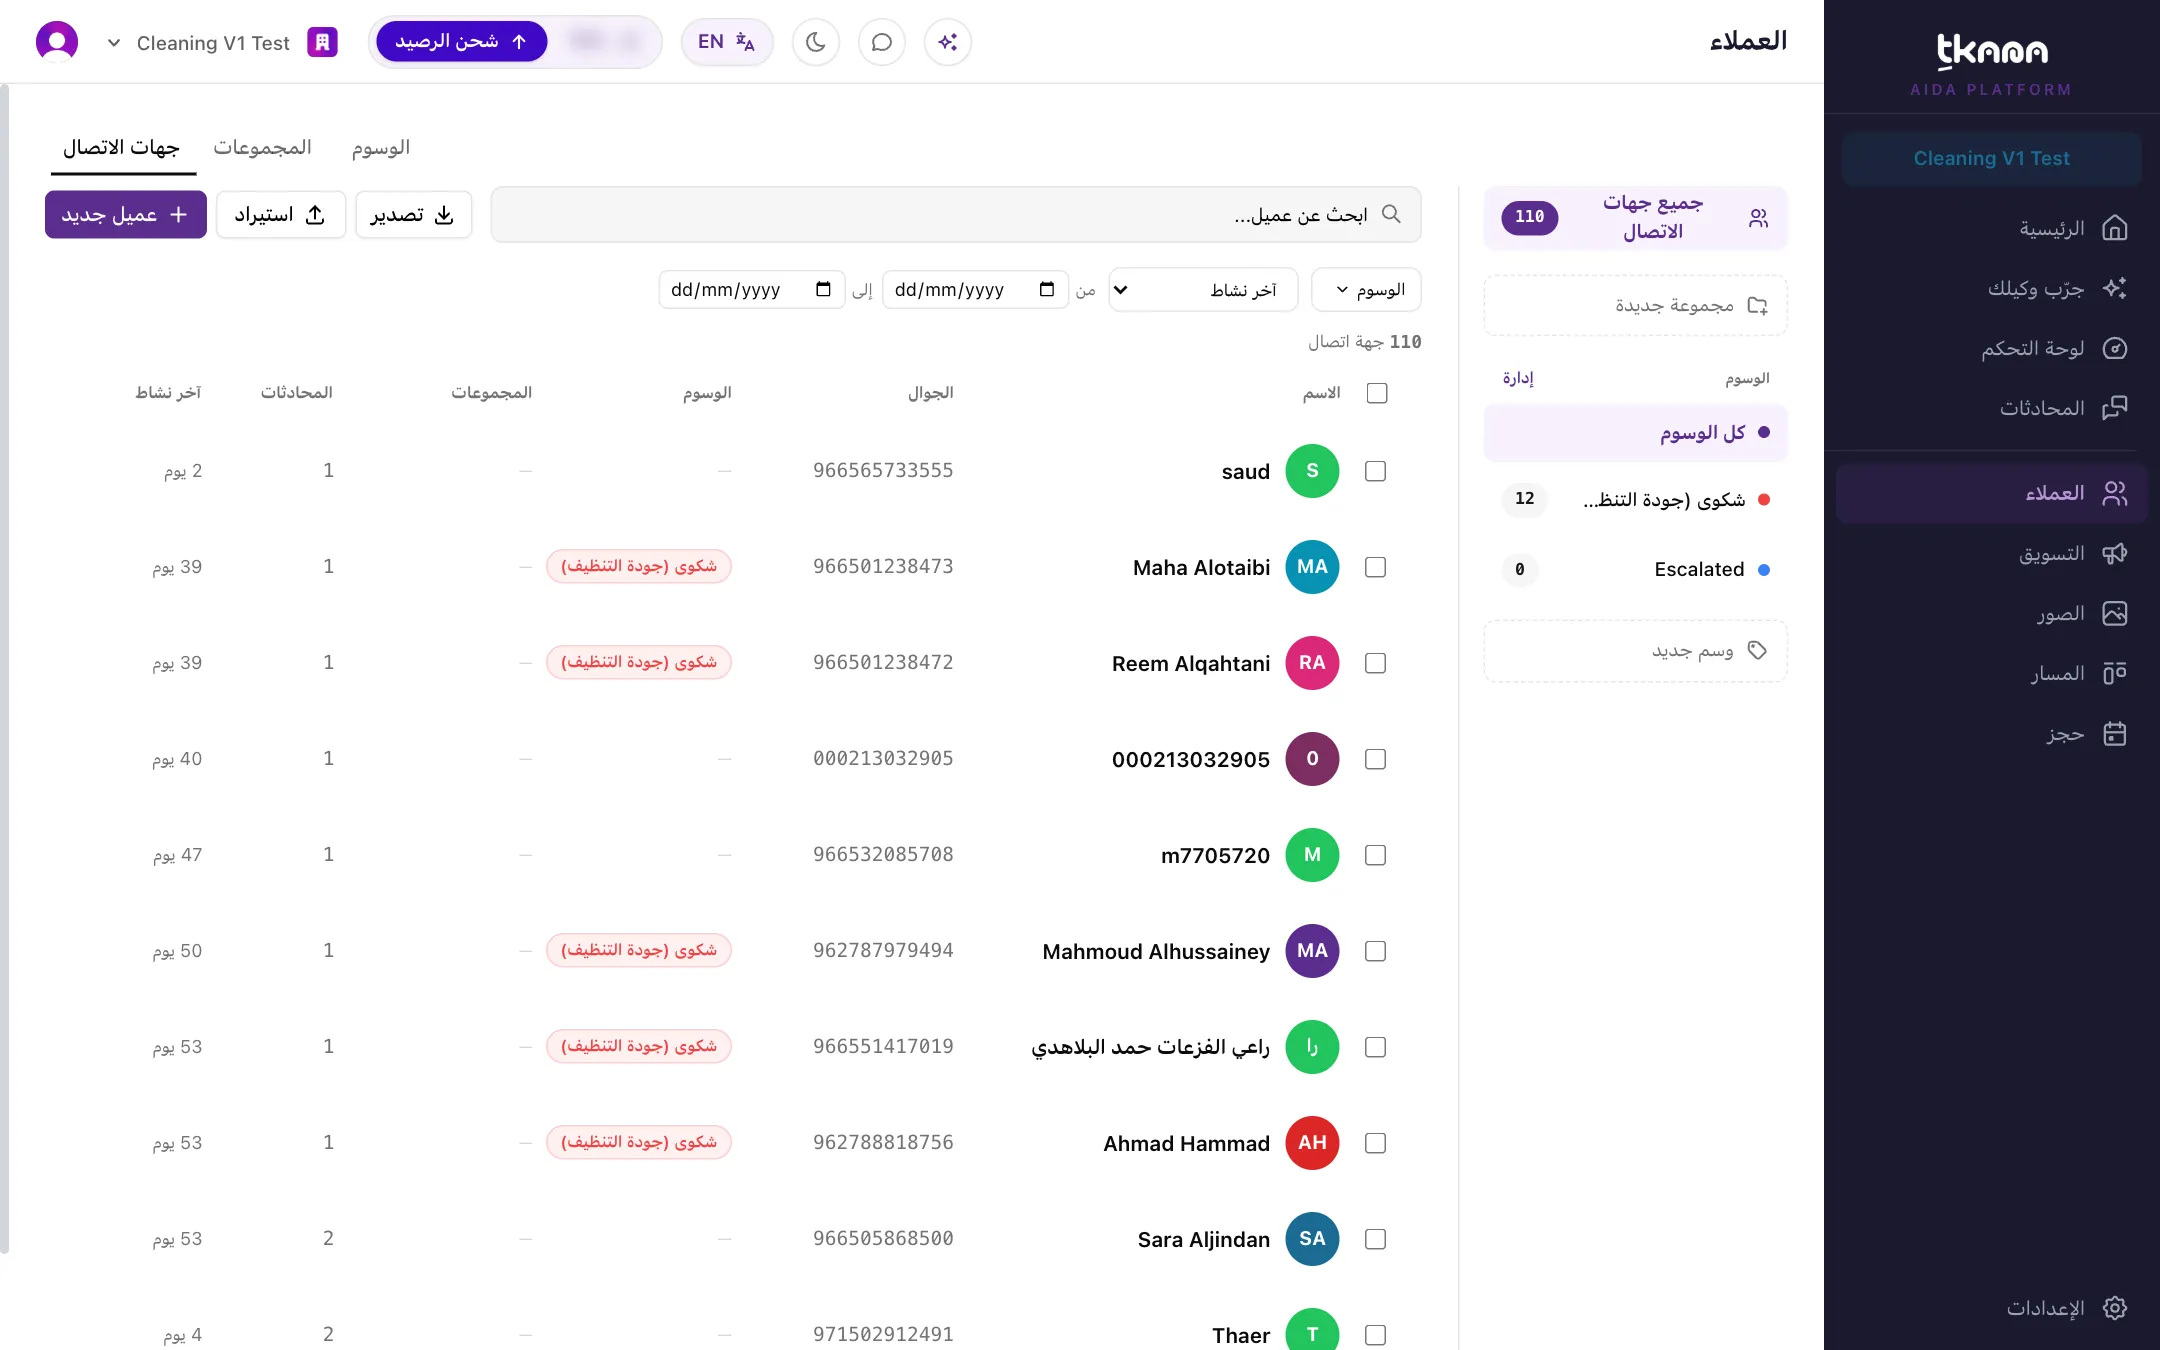Click مجموعة جديدة new group button
Screen dimensions: 2160x1350
point(1635,305)
